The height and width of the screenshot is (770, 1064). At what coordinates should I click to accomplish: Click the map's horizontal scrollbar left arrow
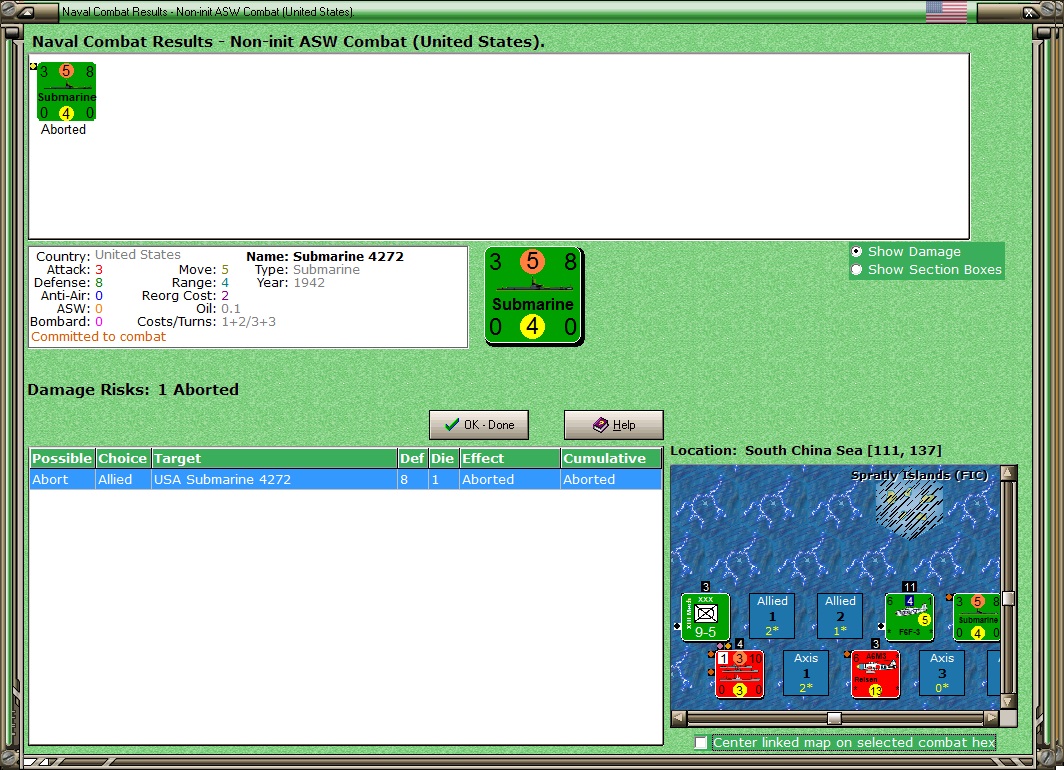(x=679, y=718)
